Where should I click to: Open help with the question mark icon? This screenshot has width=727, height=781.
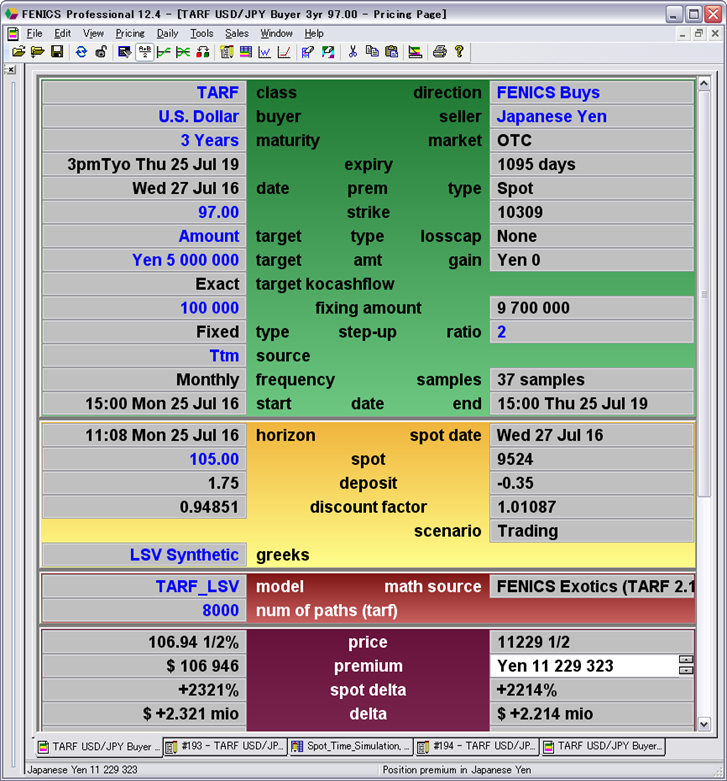click(459, 52)
